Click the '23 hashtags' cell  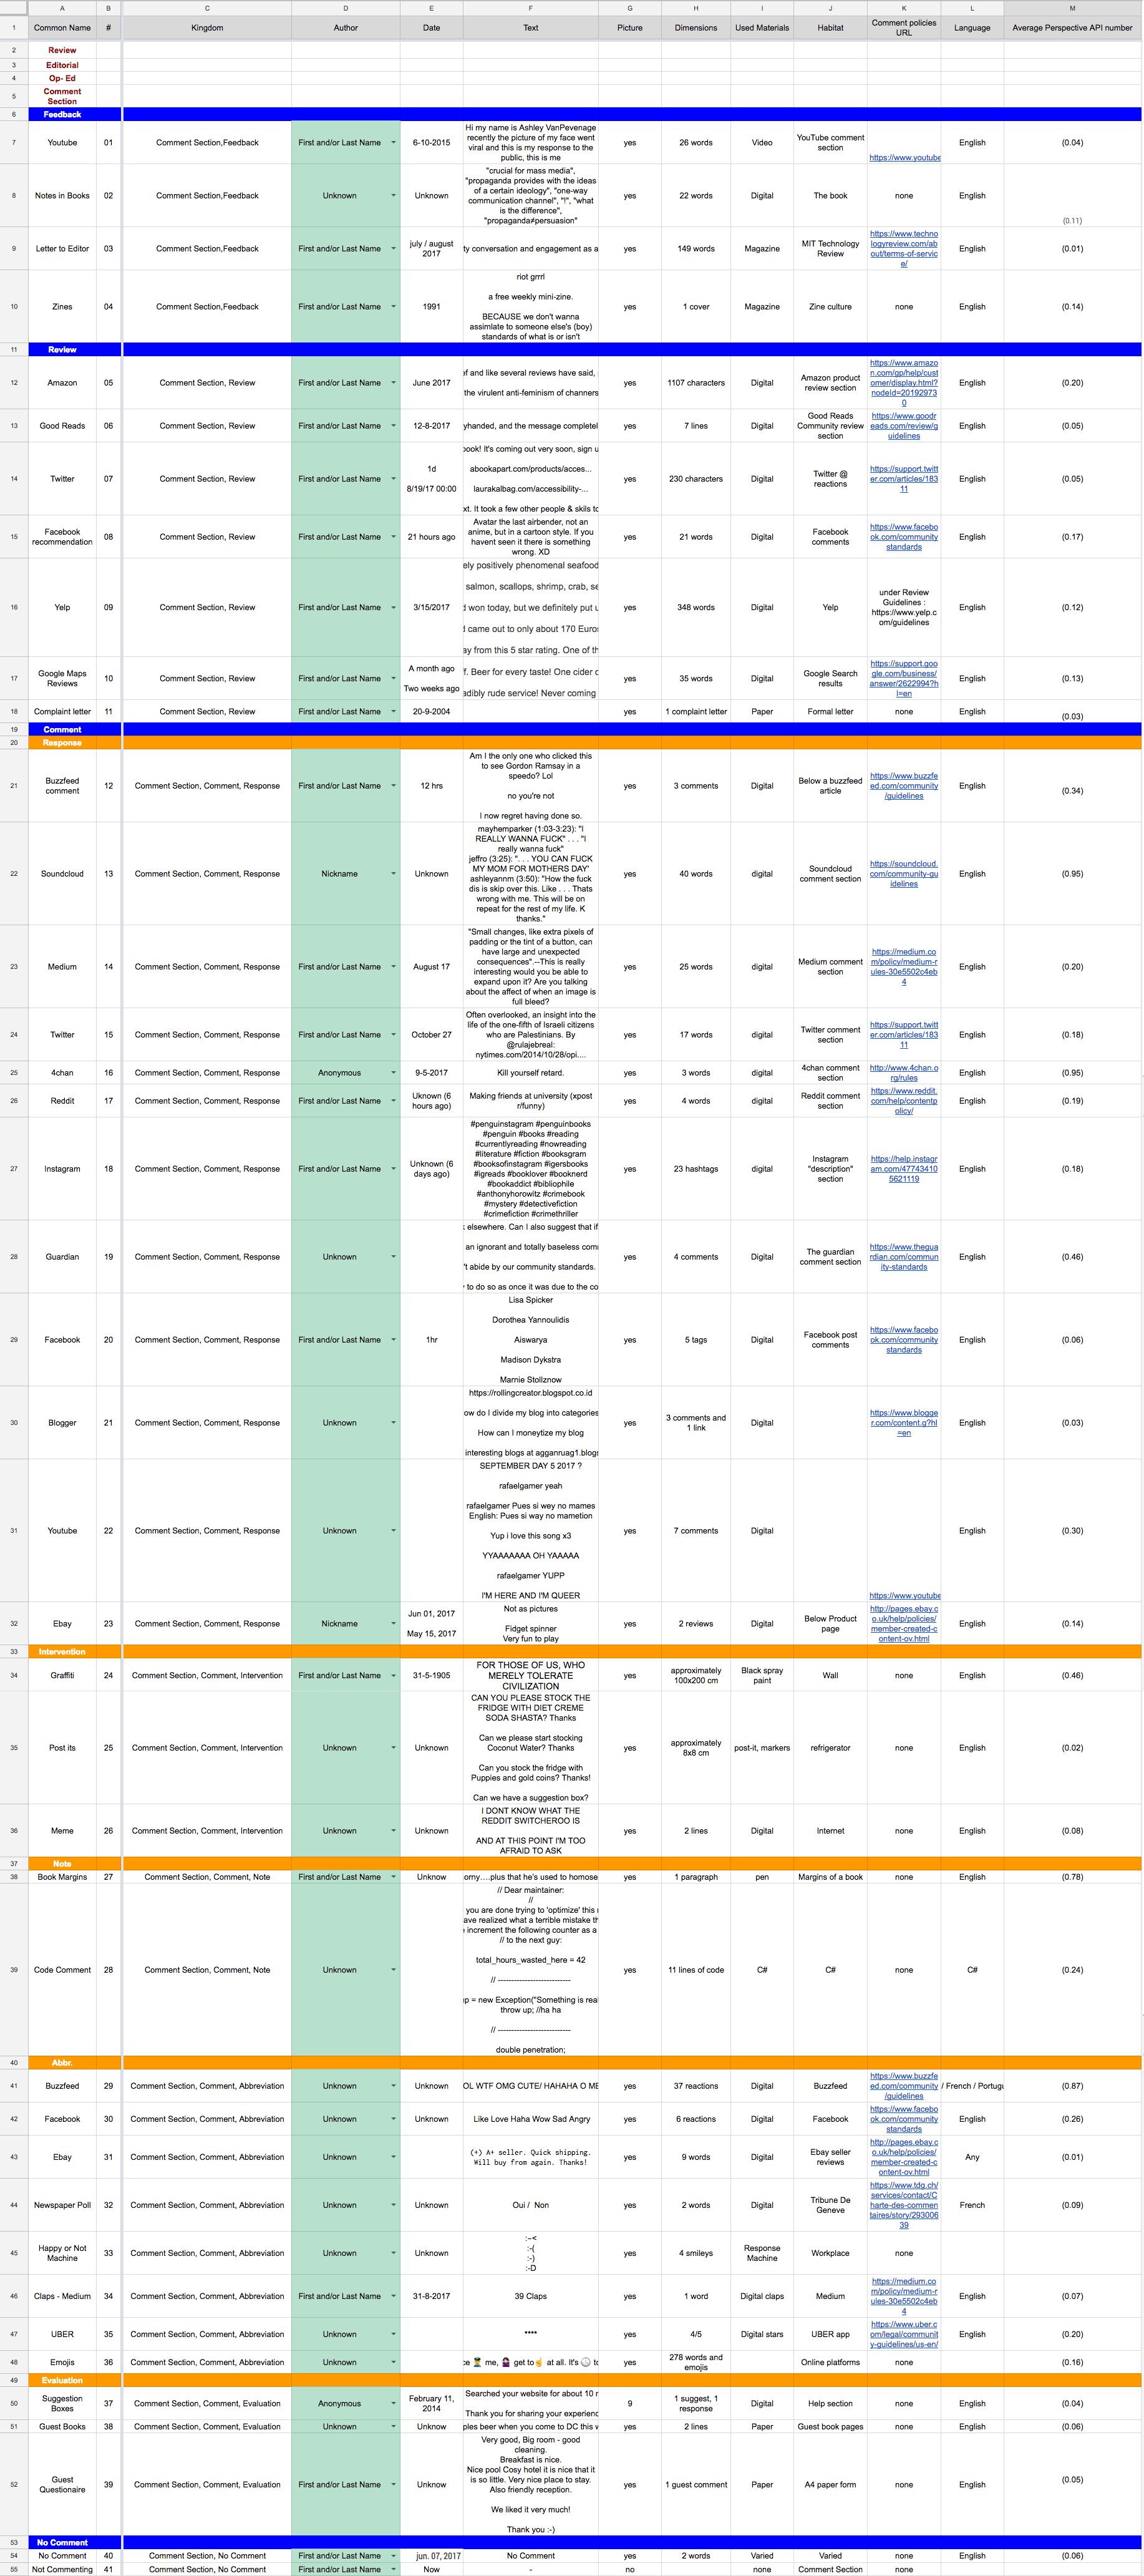click(x=696, y=1169)
